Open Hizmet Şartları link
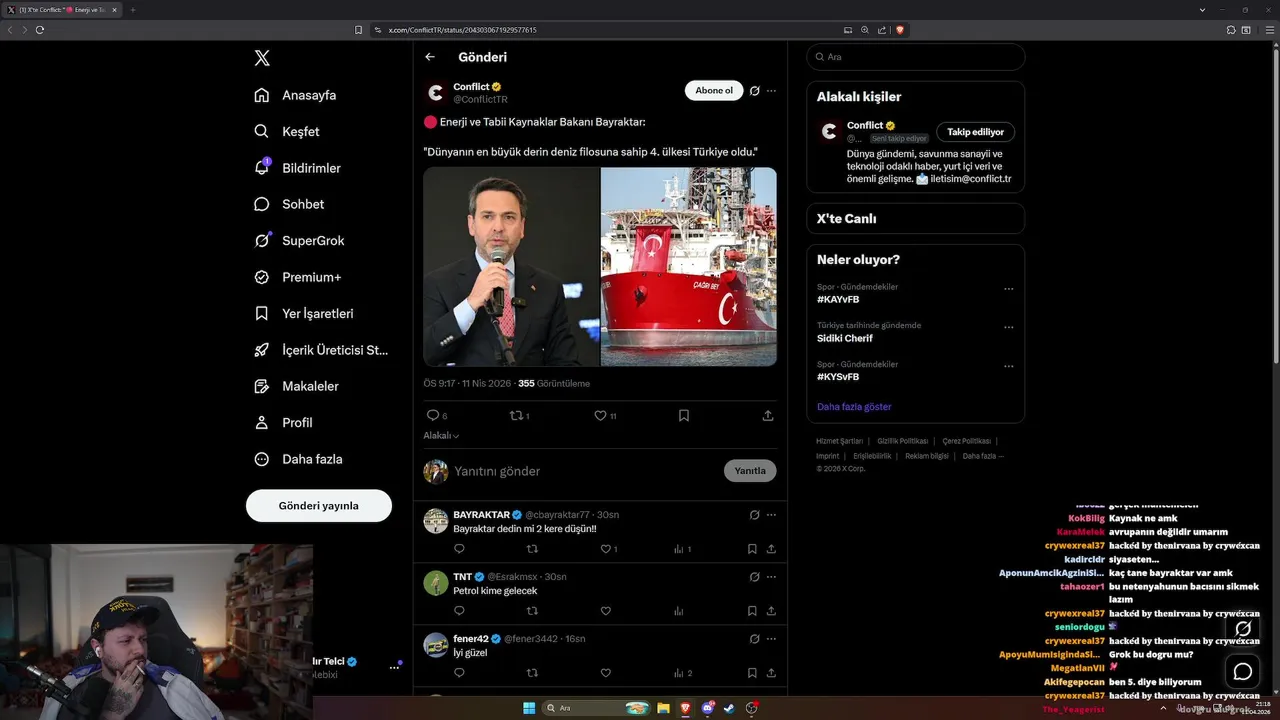Viewport: 1280px width, 720px height. click(x=839, y=441)
